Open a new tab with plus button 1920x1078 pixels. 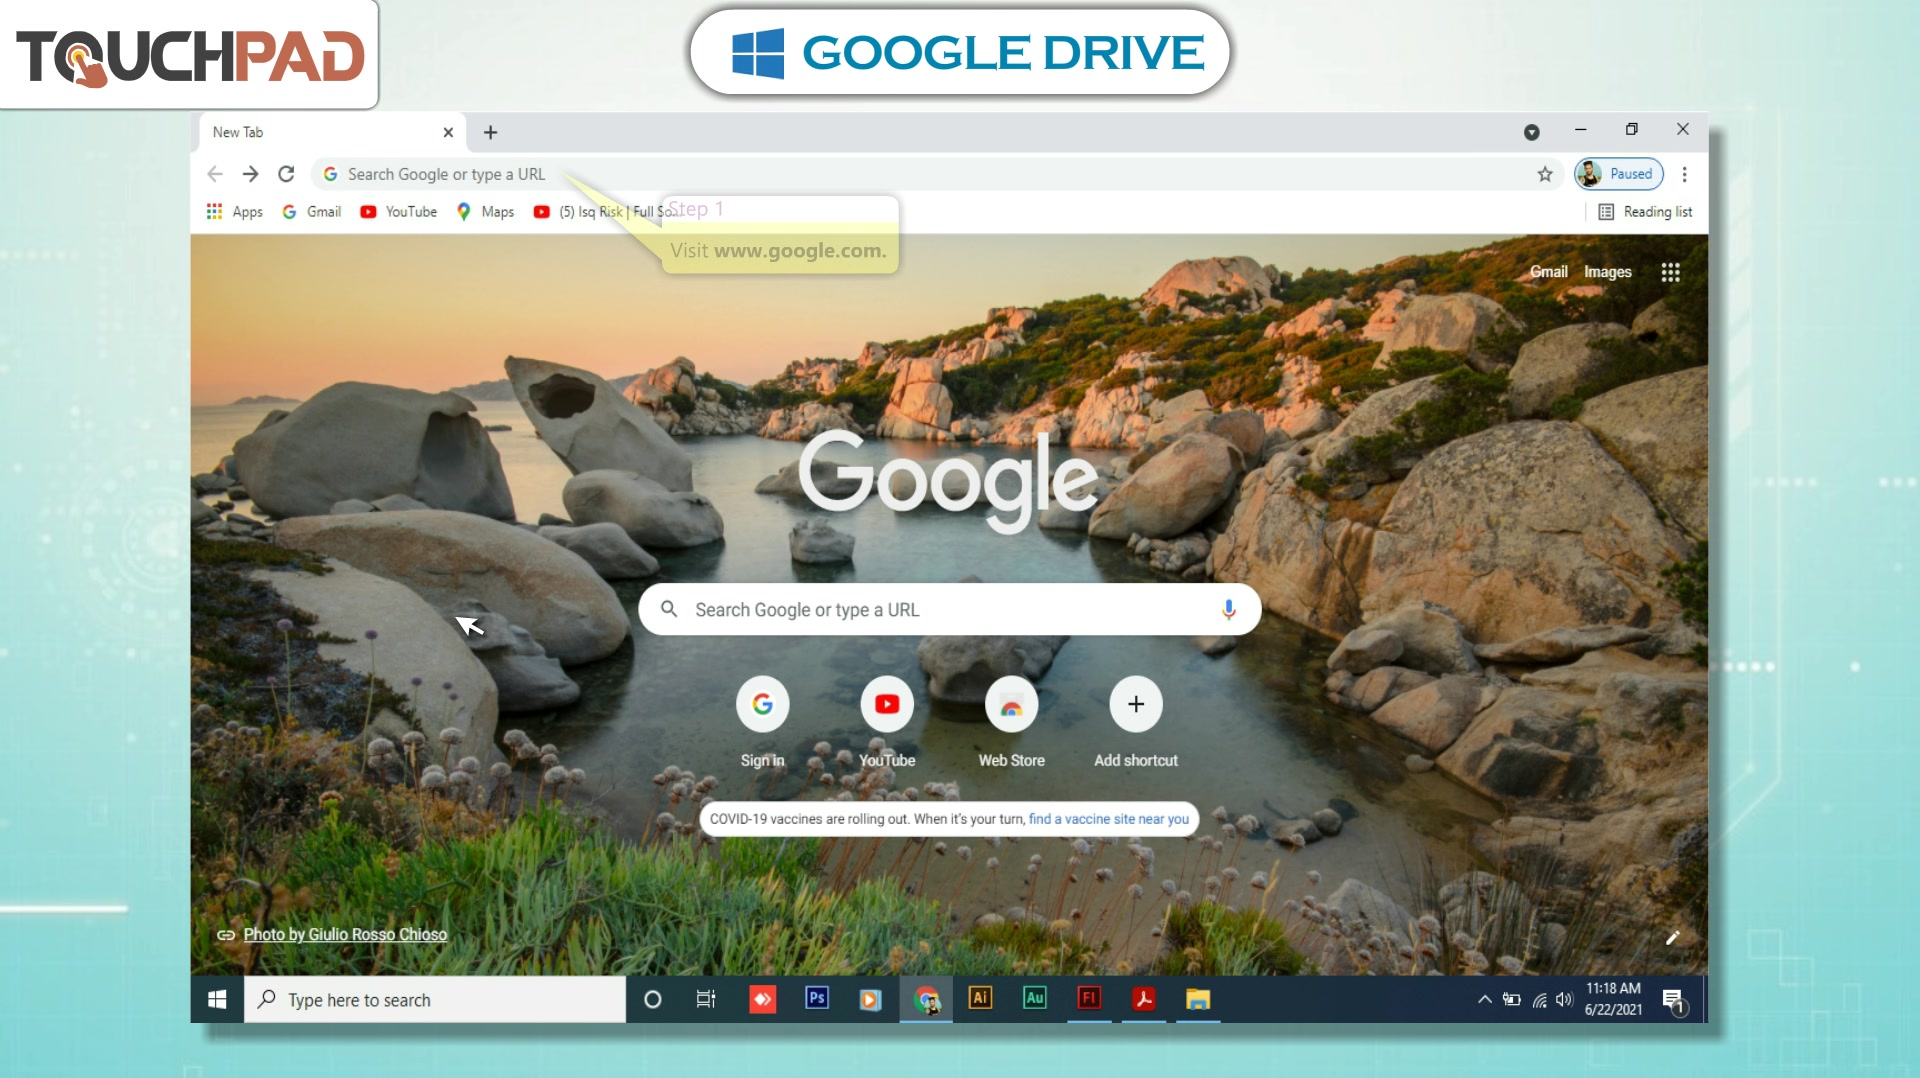click(490, 132)
